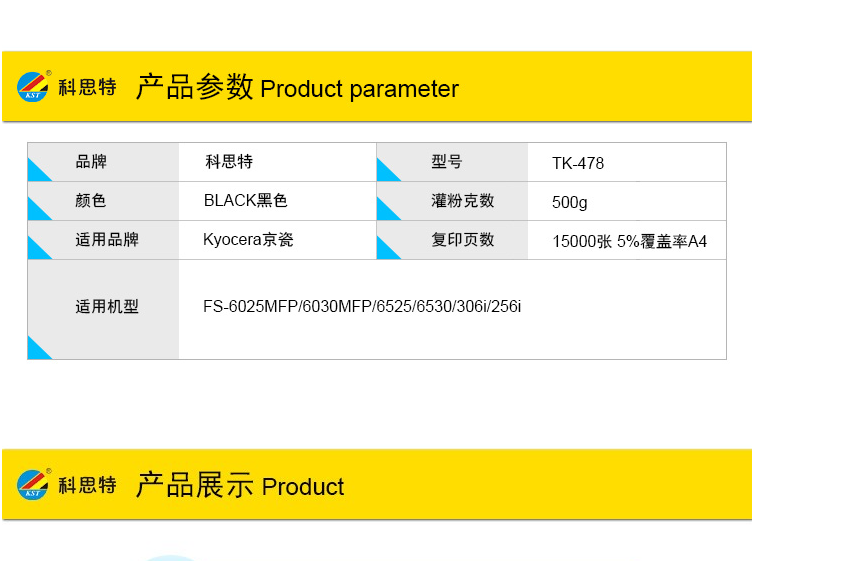Select the 产品展示 Product heading text
860x561 pixels.
pos(240,485)
